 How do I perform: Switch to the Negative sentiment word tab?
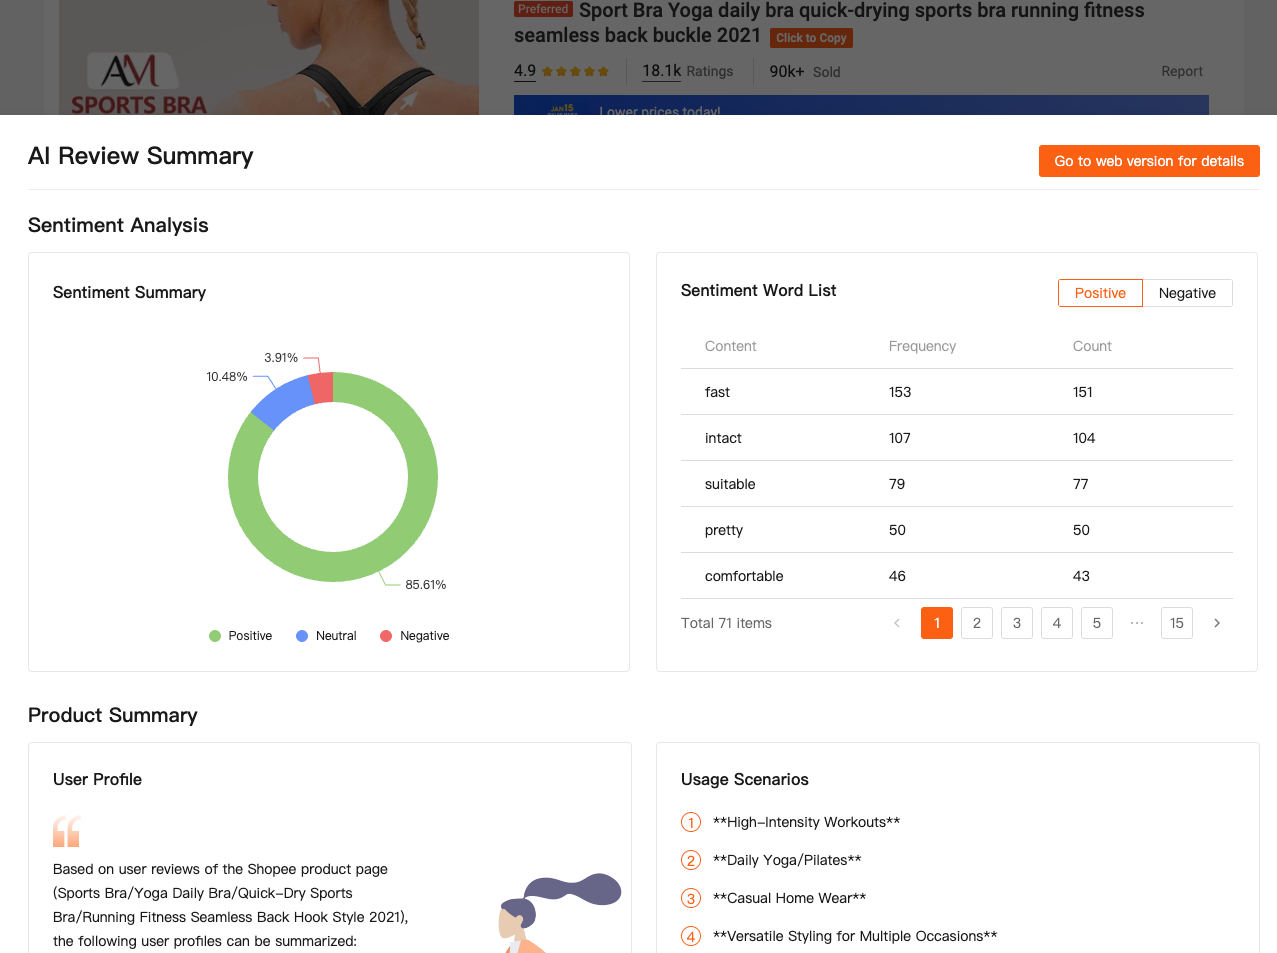point(1186,293)
